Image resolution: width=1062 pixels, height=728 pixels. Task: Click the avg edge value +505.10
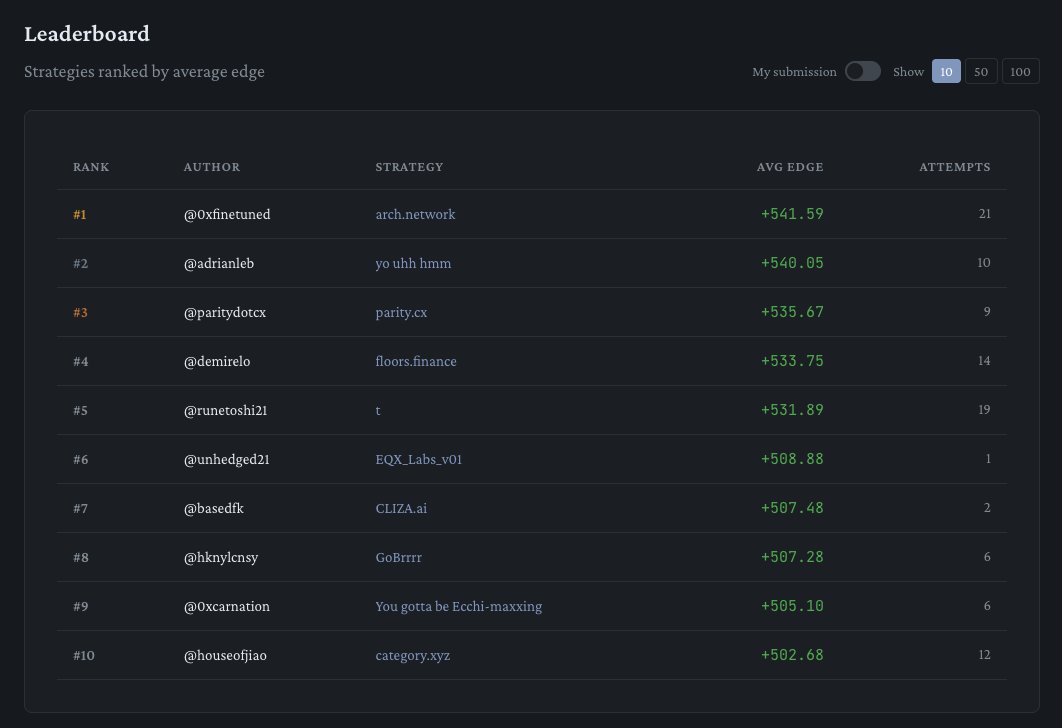(792, 605)
